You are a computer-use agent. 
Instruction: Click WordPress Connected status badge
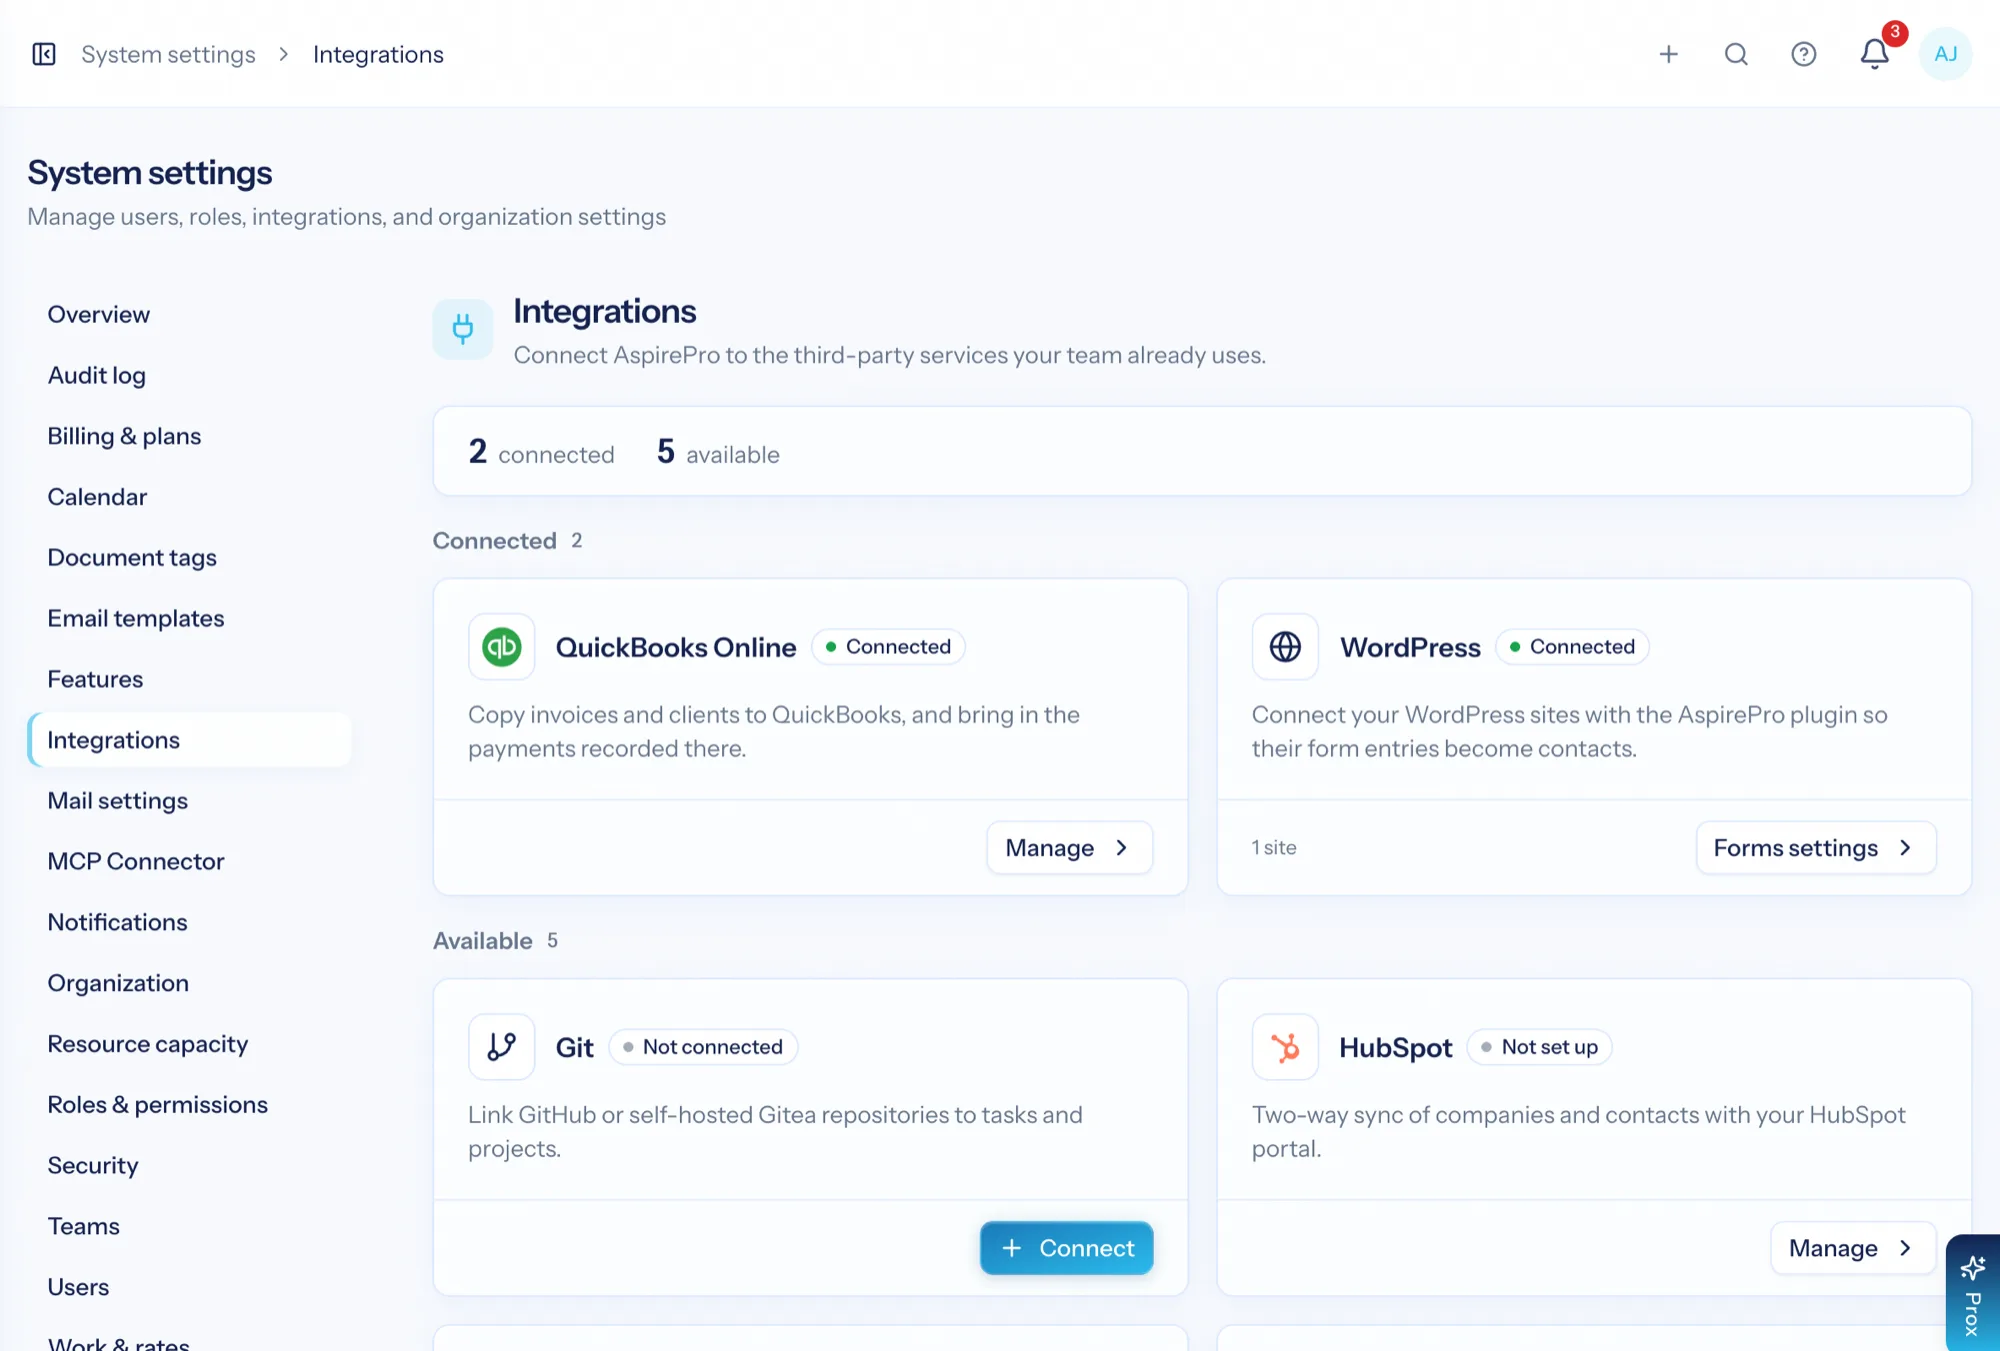point(1572,647)
